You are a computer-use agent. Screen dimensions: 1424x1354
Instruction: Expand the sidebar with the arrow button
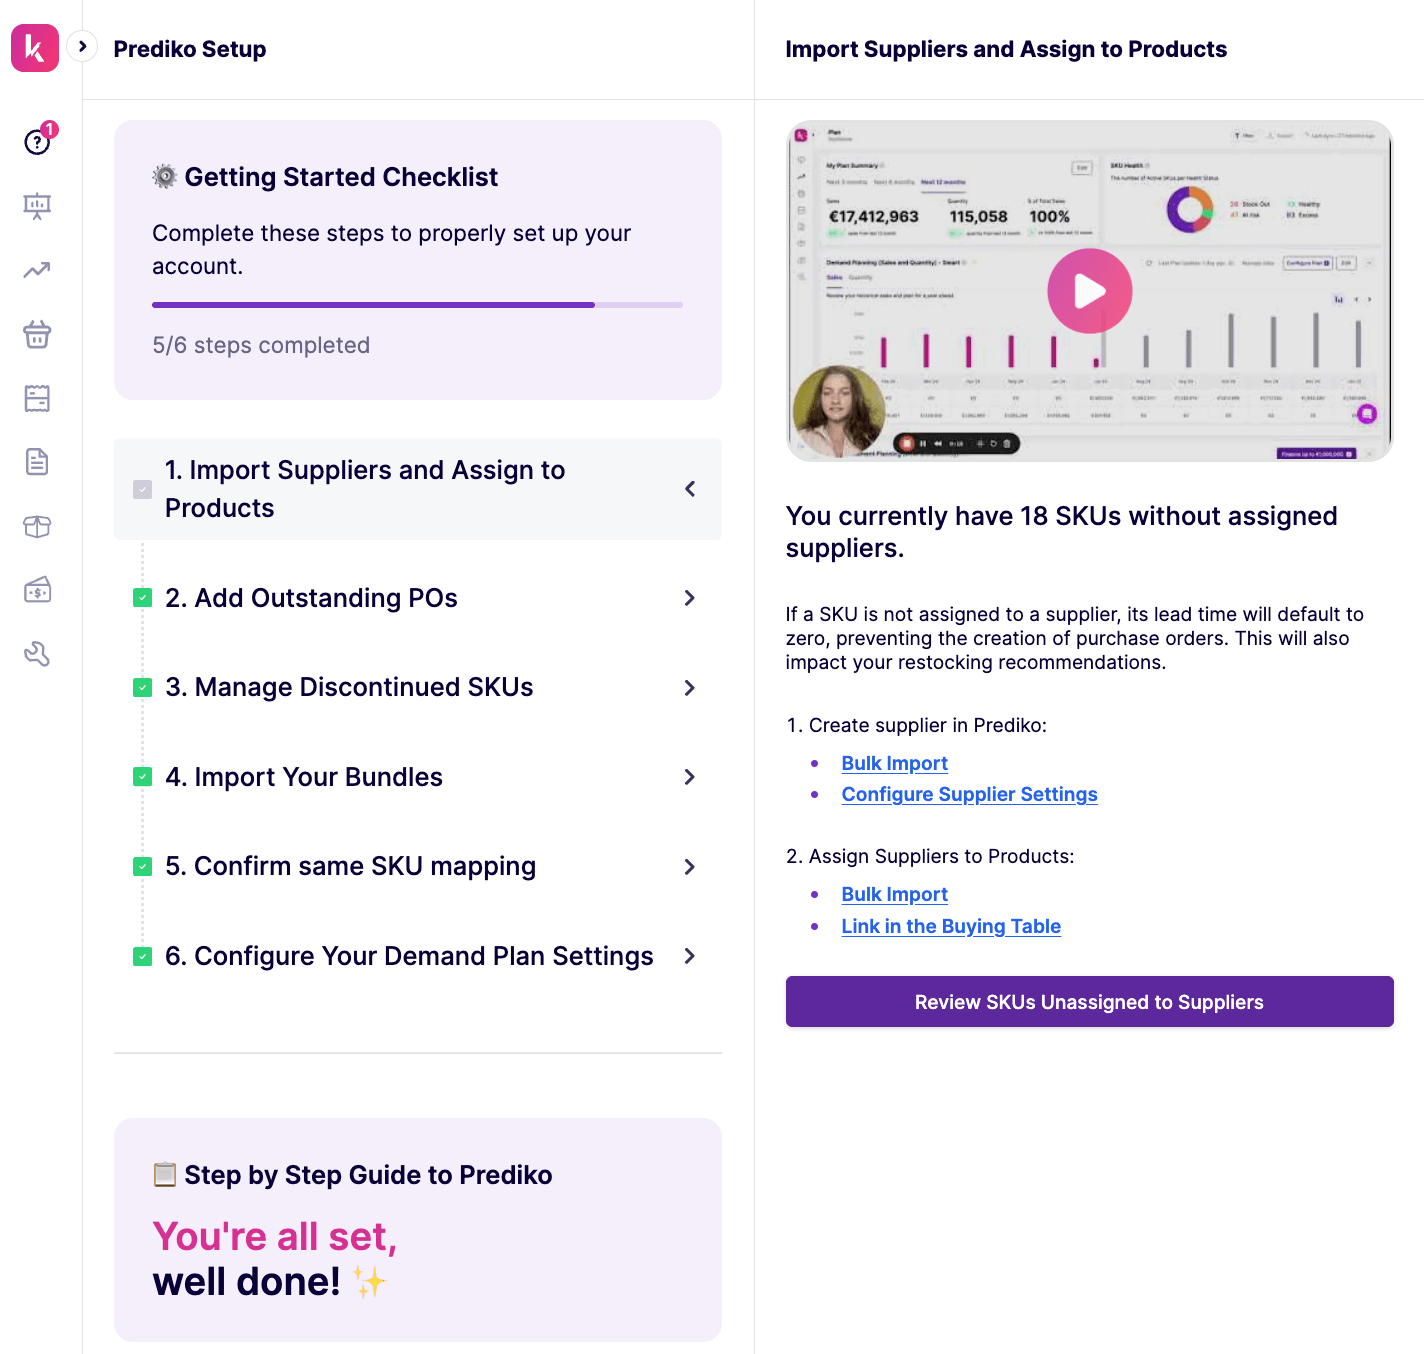[83, 46]
